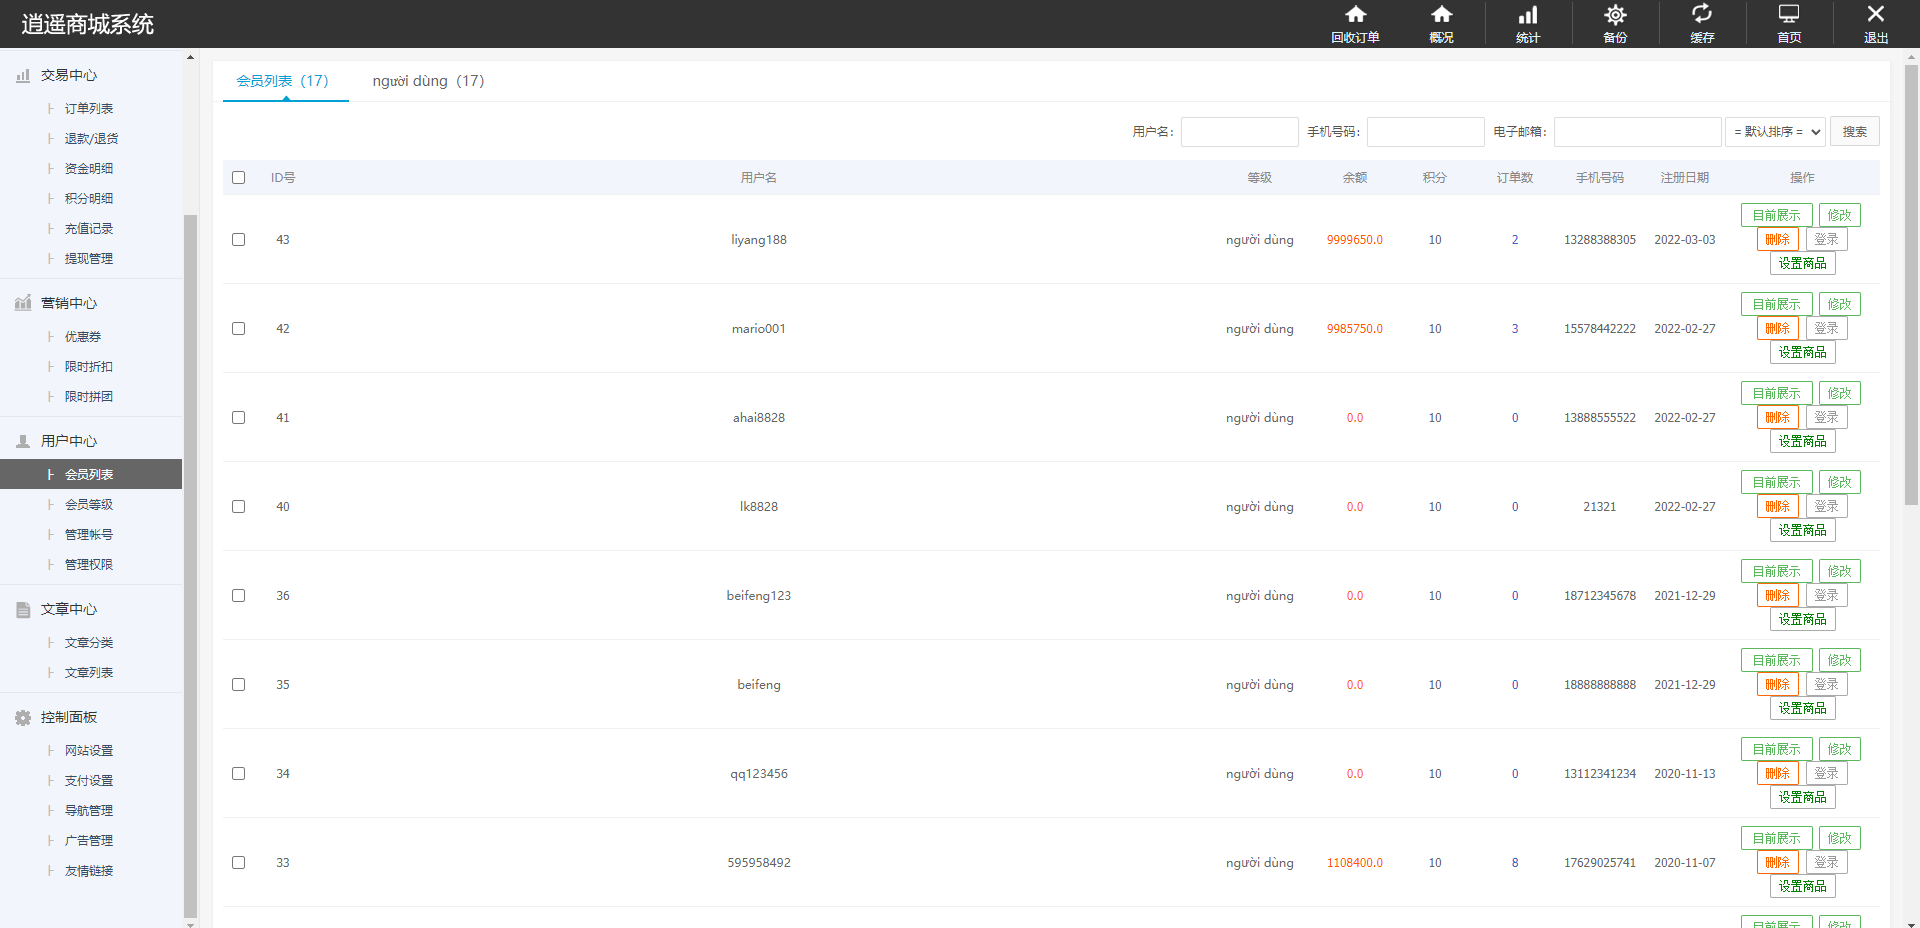
Task: Click the 控制面板 gear icon in sidebar
Action: point(23,717)
